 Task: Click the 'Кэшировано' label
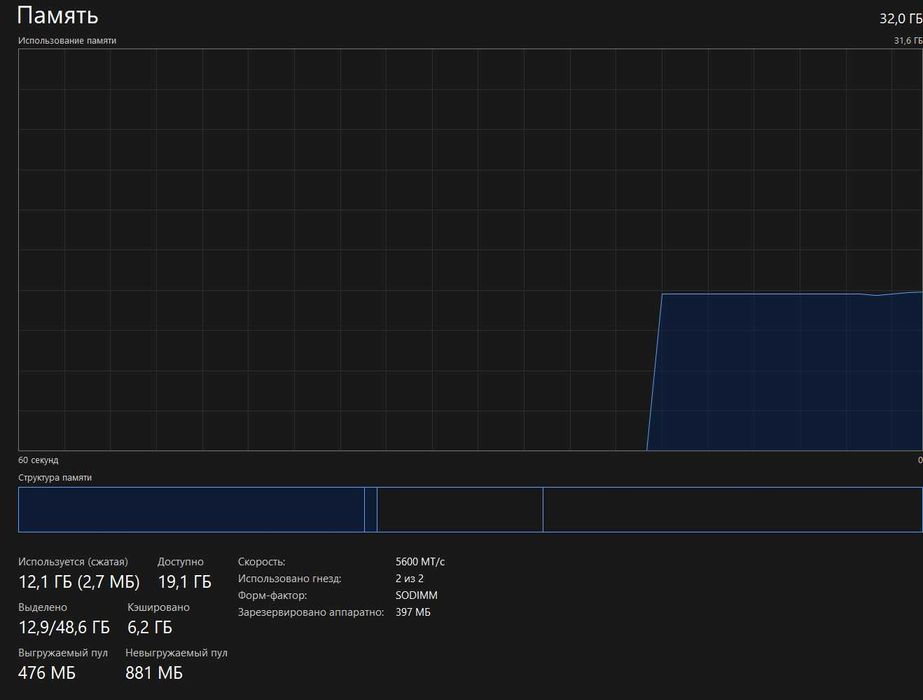click(x=158, y=607)
